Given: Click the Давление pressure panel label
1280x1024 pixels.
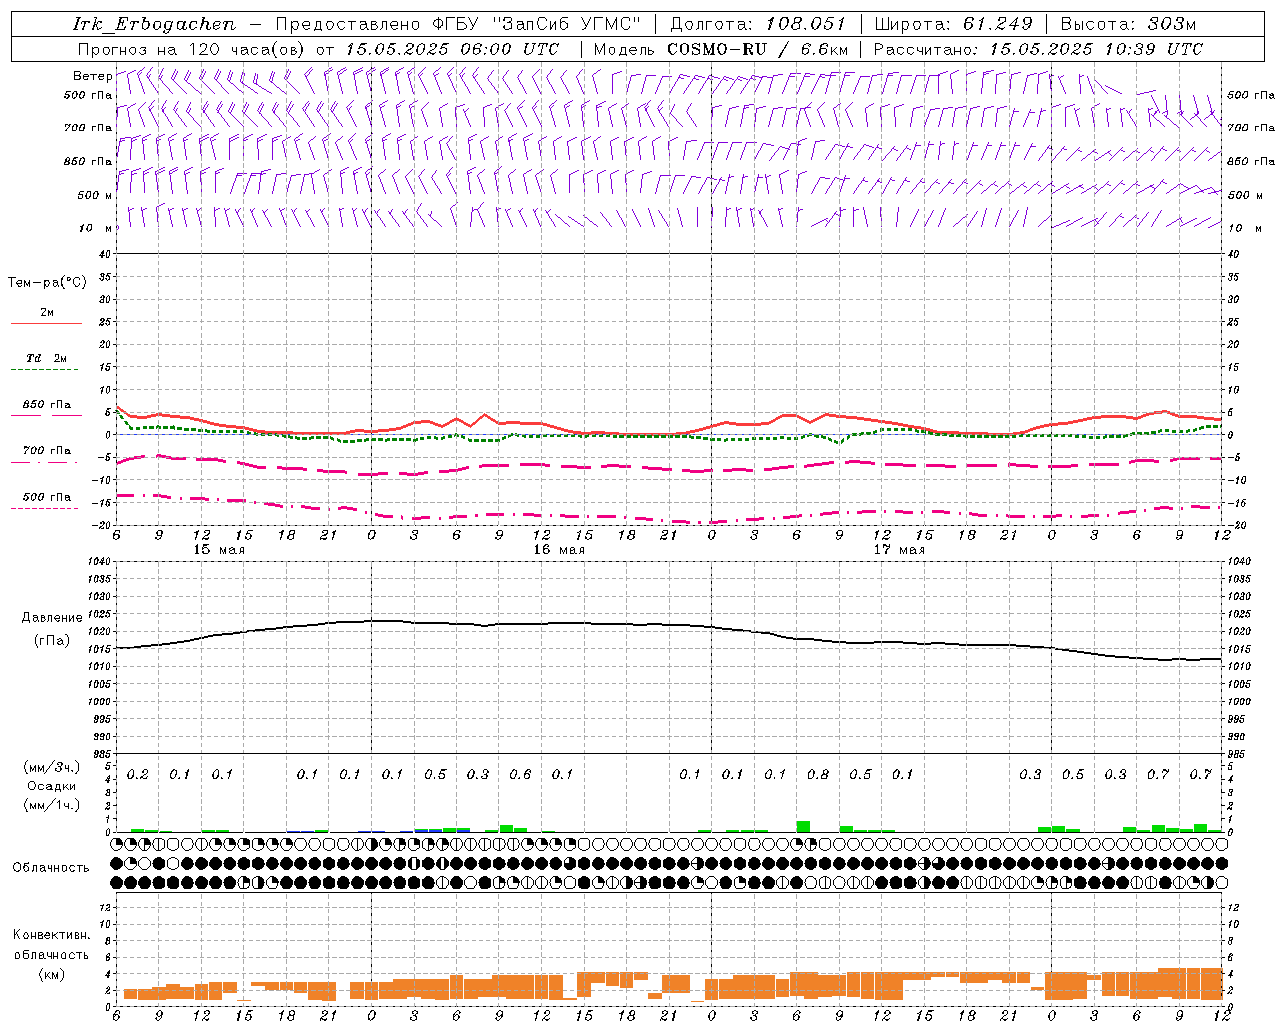Looking at the screenshot, I should point(52,618).
